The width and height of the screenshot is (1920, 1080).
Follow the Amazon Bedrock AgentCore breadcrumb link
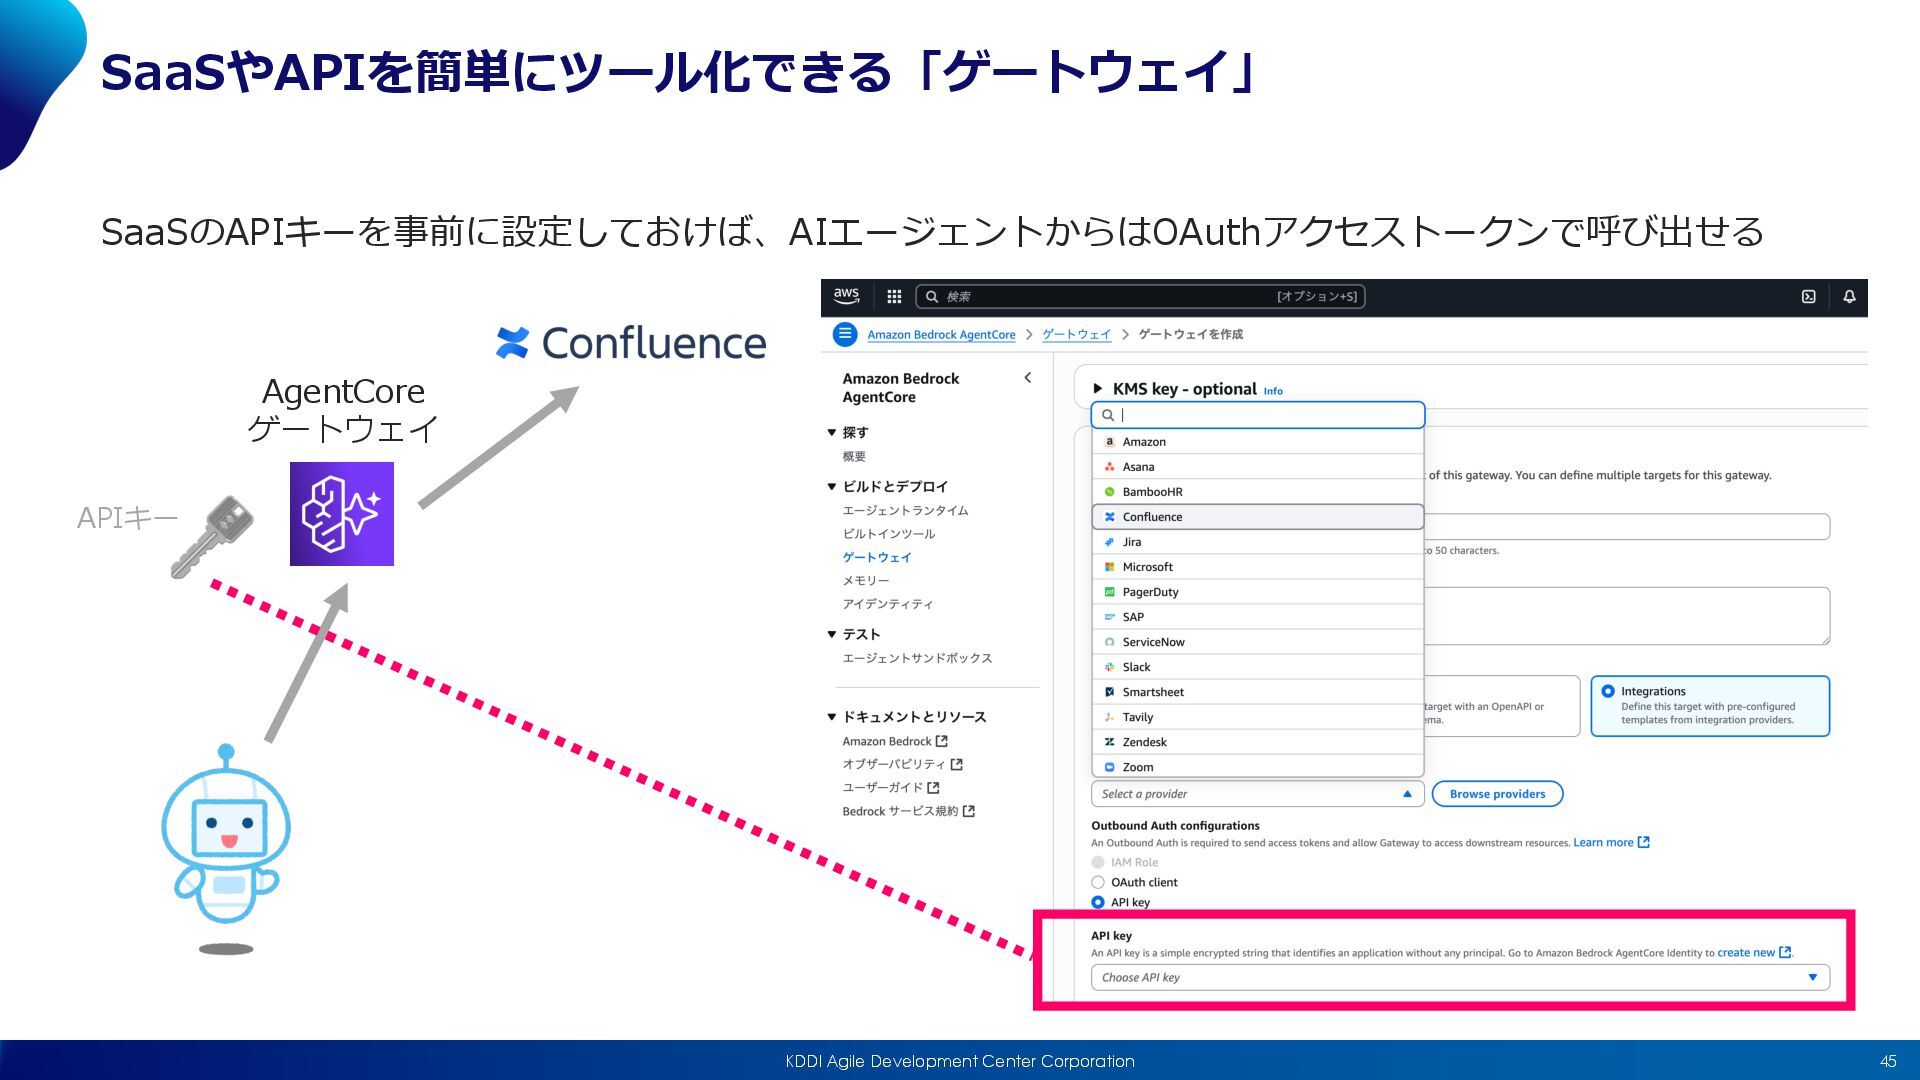click(941, 335)
